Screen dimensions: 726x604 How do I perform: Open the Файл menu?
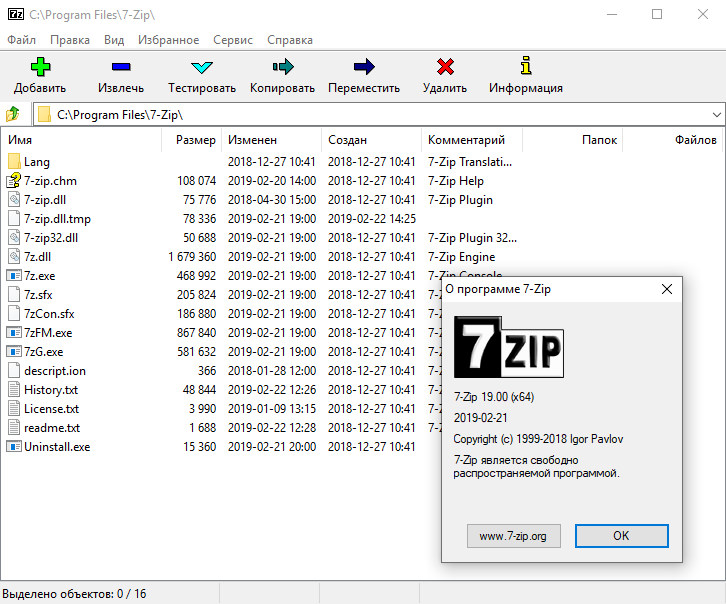[x=21, y=40]
